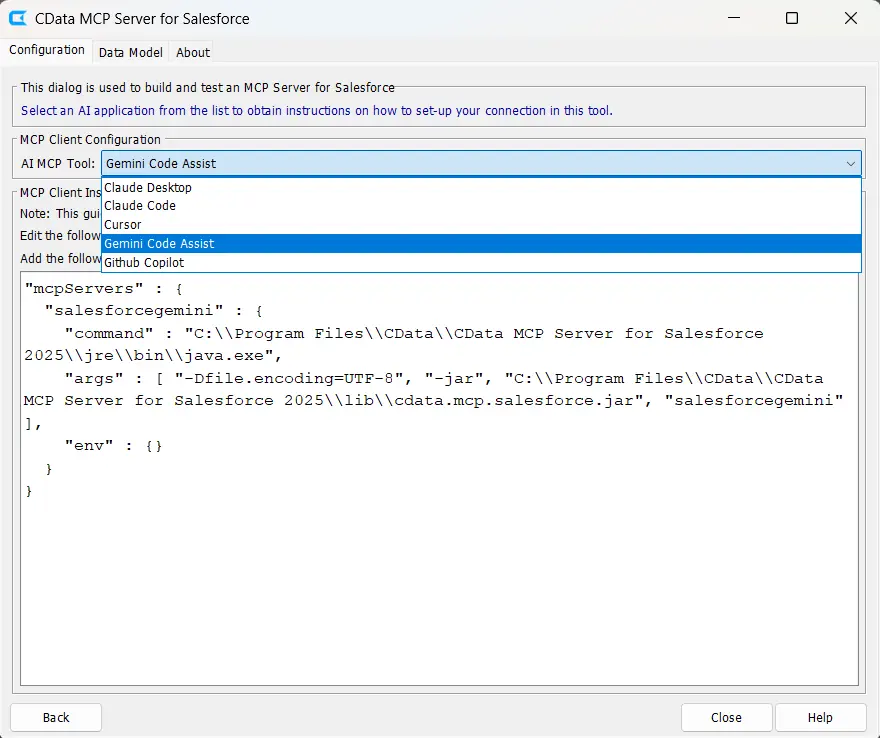The width and height of the screenshot is (880, 738).
Task: Close the window using the X icon
Action: [850, 18]
